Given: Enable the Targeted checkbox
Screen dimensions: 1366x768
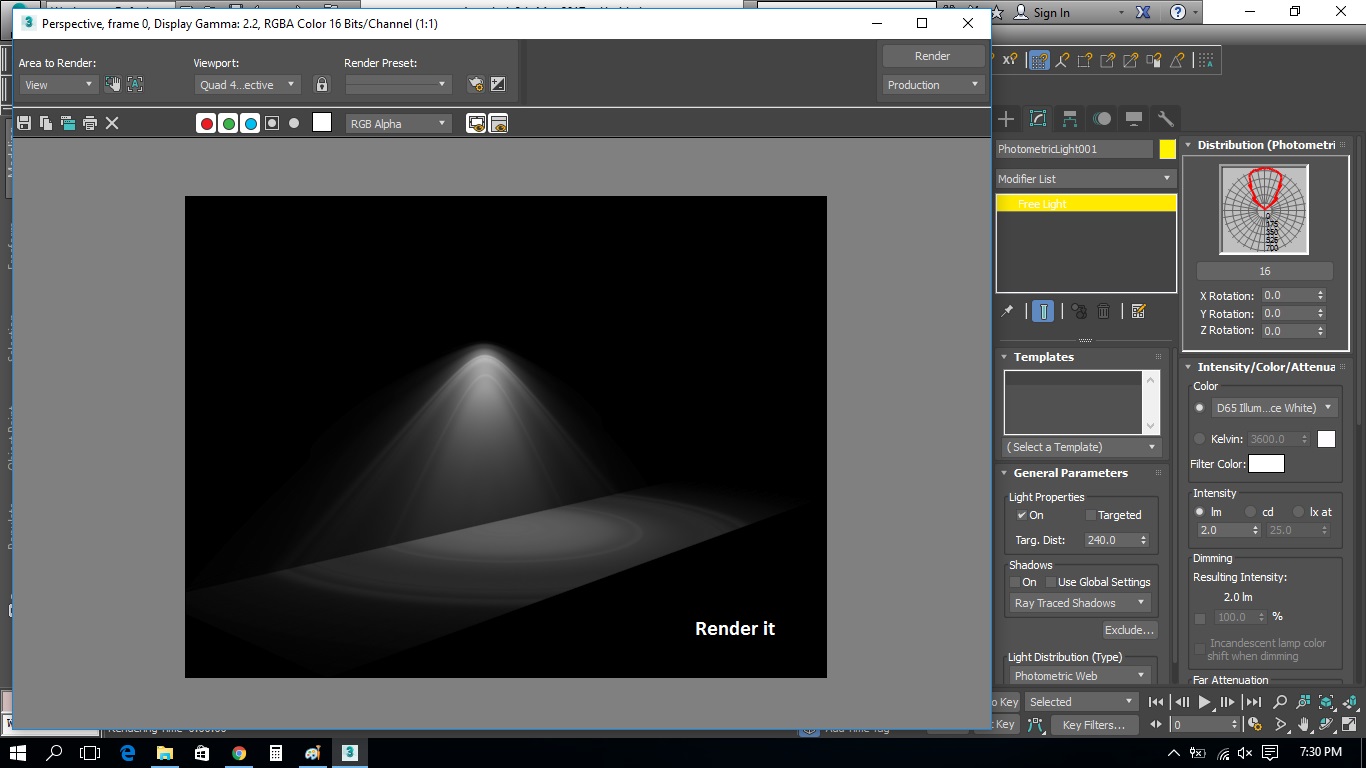Looking at the screenshot, I should (x=1091, y=515).
